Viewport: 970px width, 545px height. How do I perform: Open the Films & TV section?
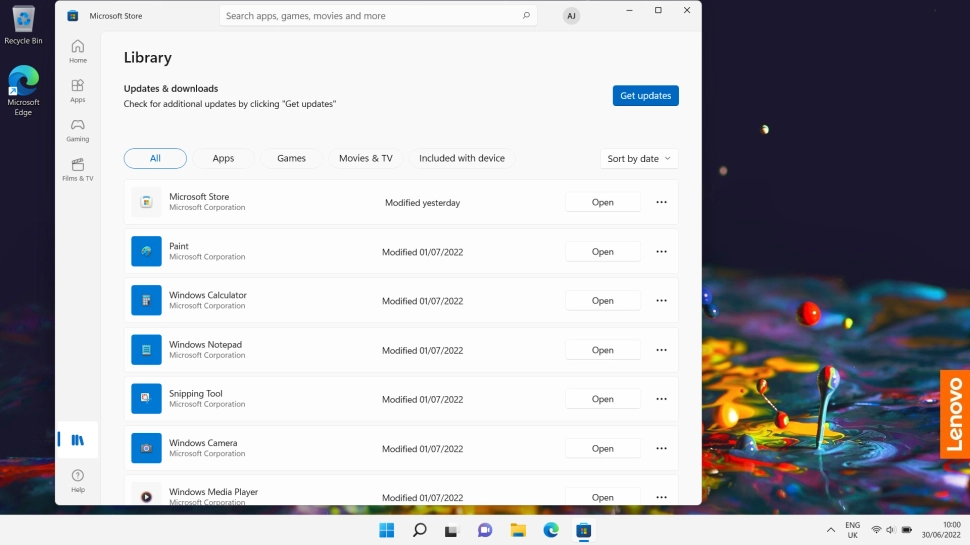tap(78, 170)
